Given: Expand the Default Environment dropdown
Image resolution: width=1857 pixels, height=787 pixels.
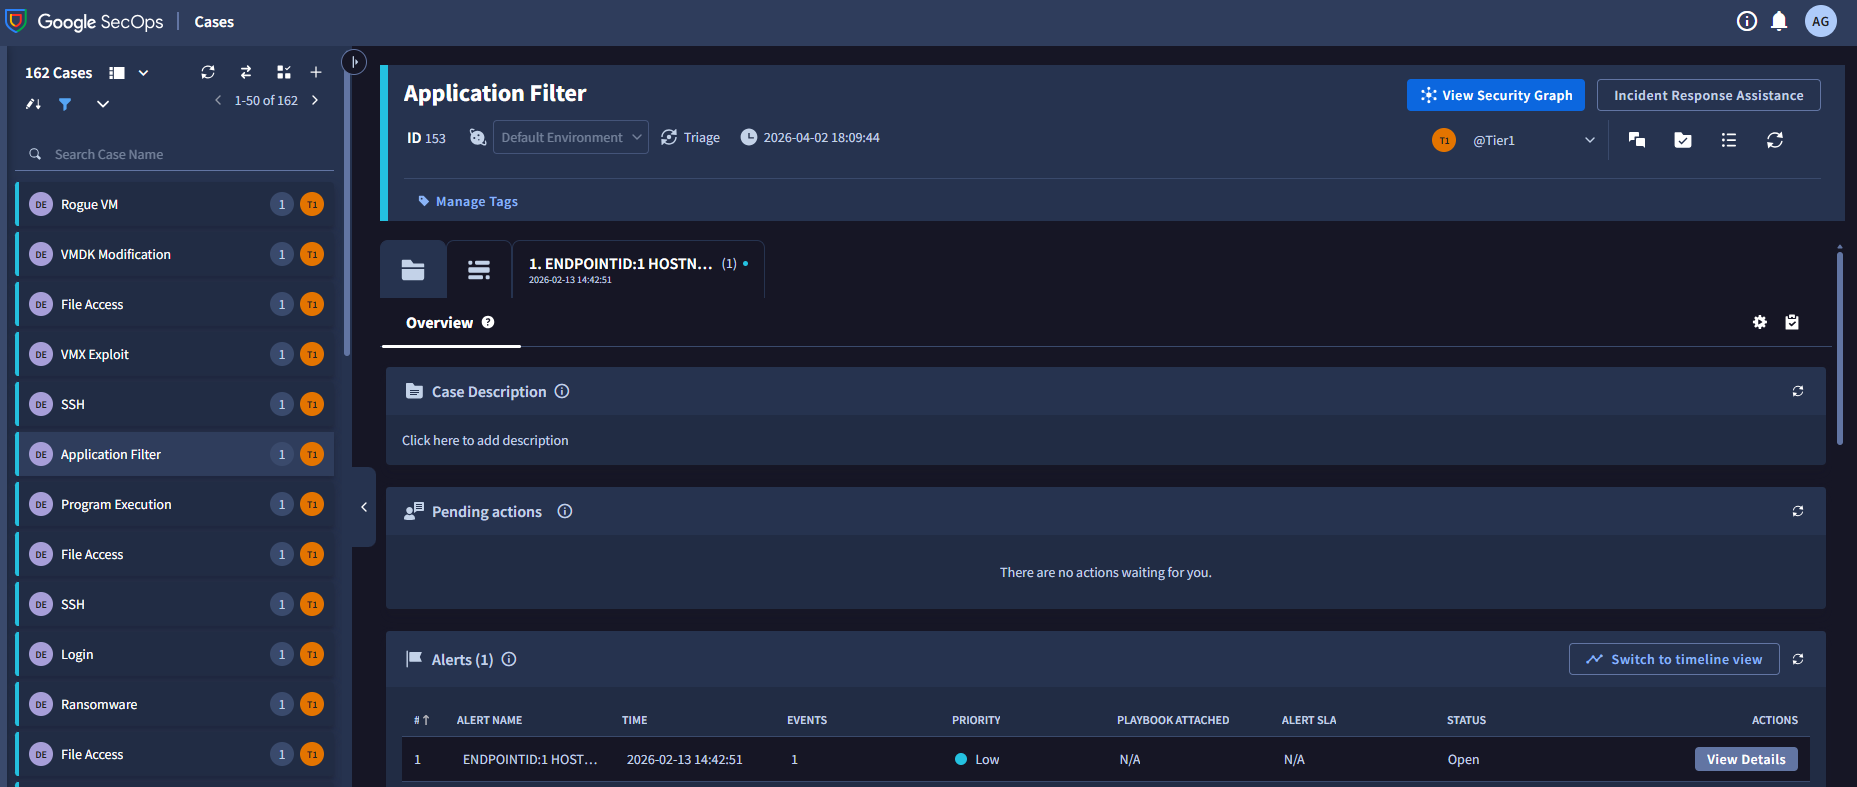Looking at the screenshot, I should click(x=570, y=137).
